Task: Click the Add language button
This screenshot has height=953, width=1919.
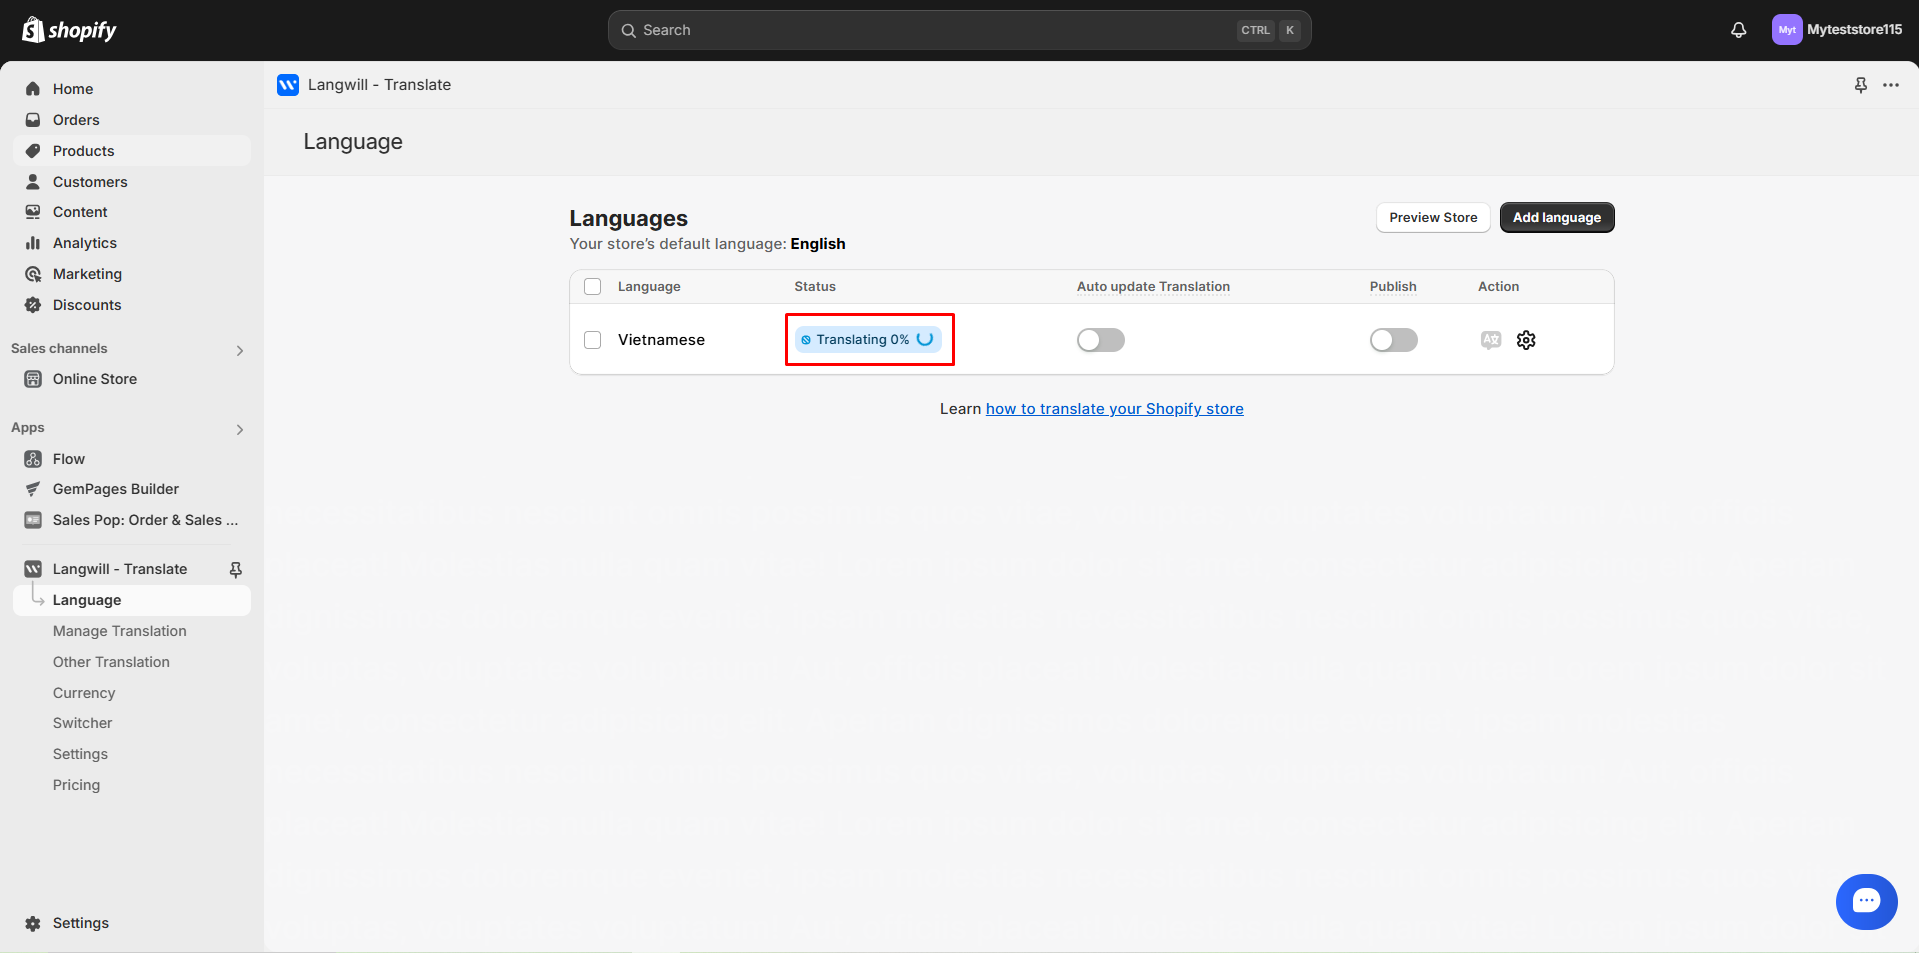Action: pyautogui.click(x=1556, y=217)
